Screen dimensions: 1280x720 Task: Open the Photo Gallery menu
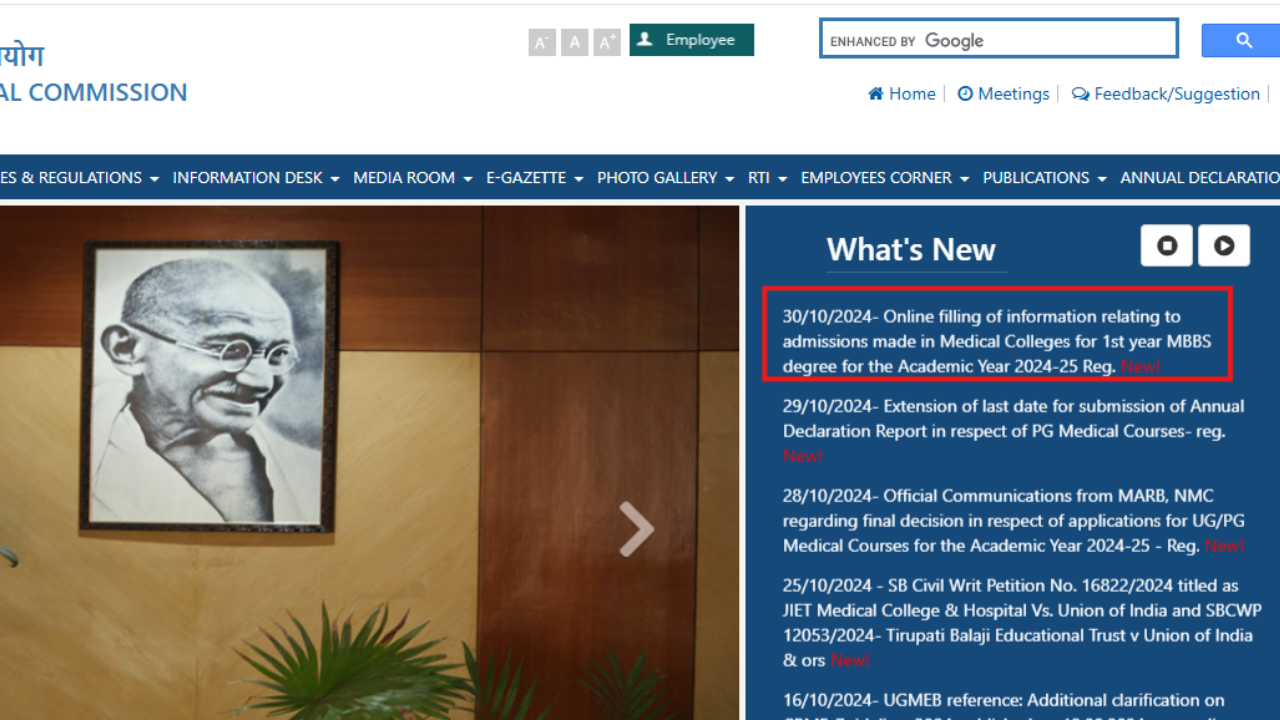[665, 178]
